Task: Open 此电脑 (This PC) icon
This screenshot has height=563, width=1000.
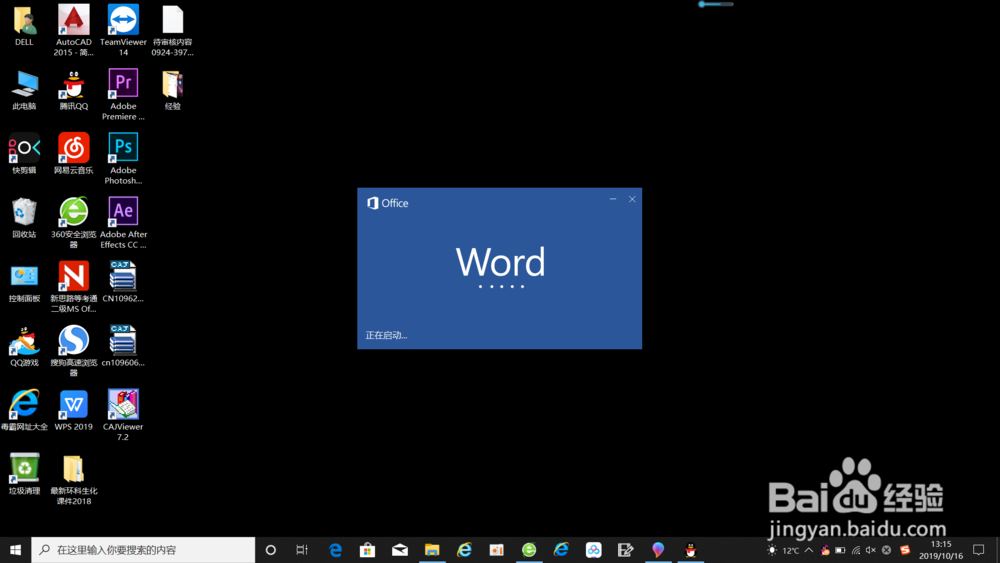Action: [24, 90]
